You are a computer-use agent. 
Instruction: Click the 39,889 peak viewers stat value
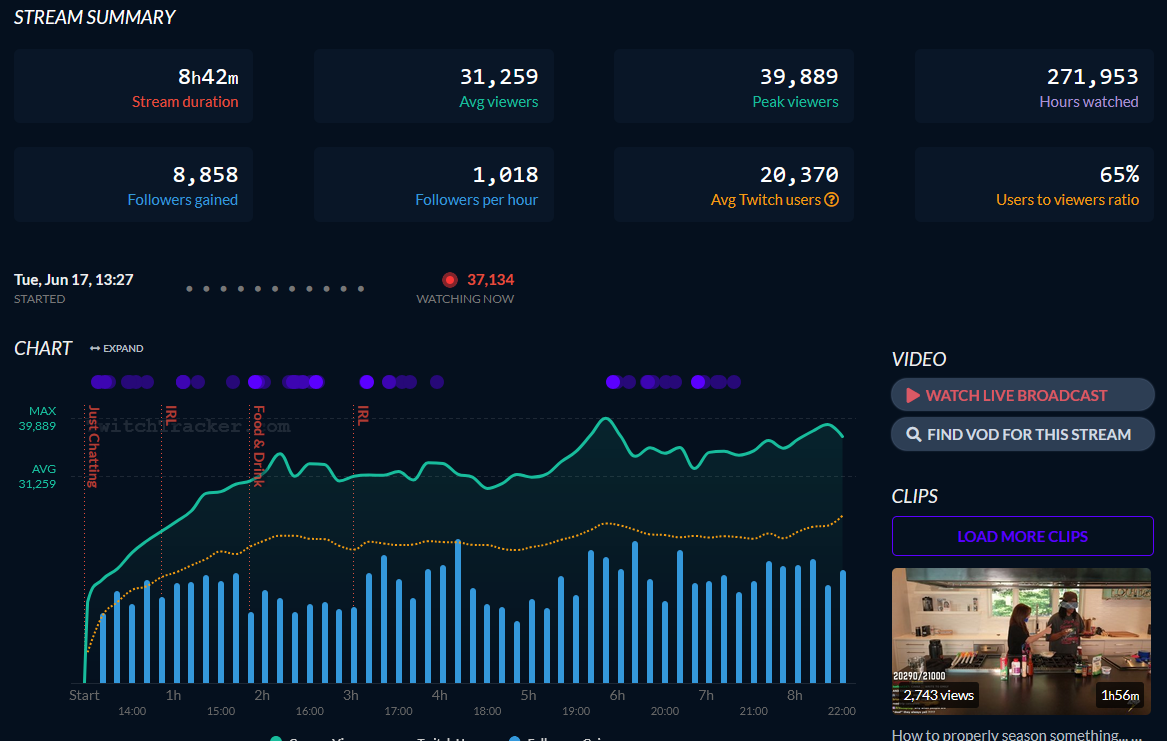pyautogui.click(x=799, y=77)
